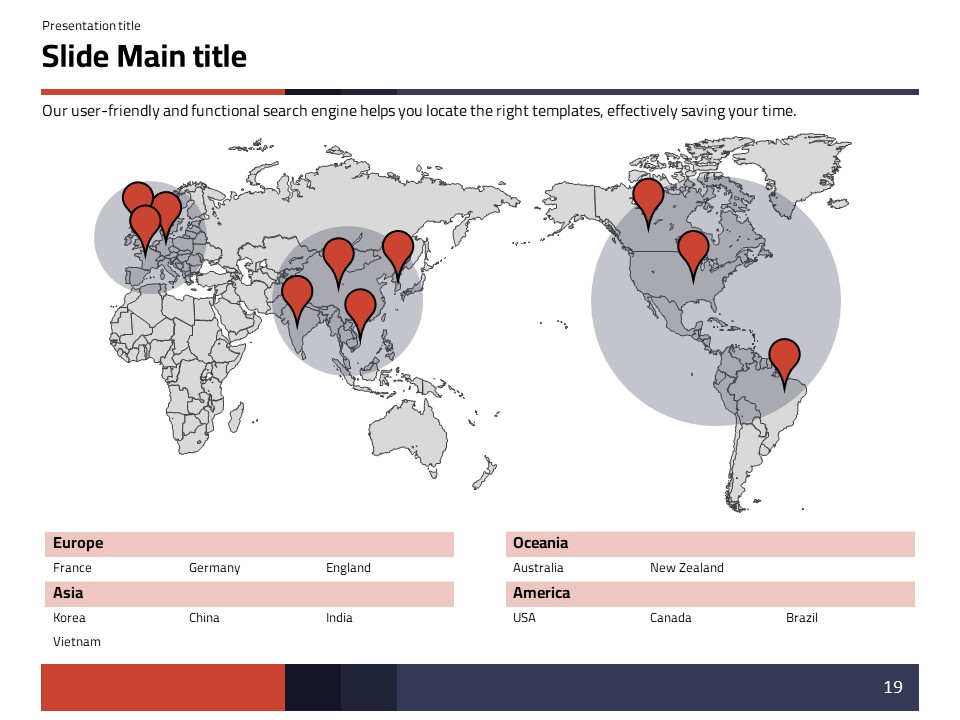Click the America table header row
The image size is (960, 720).
(x=710, y=594)
